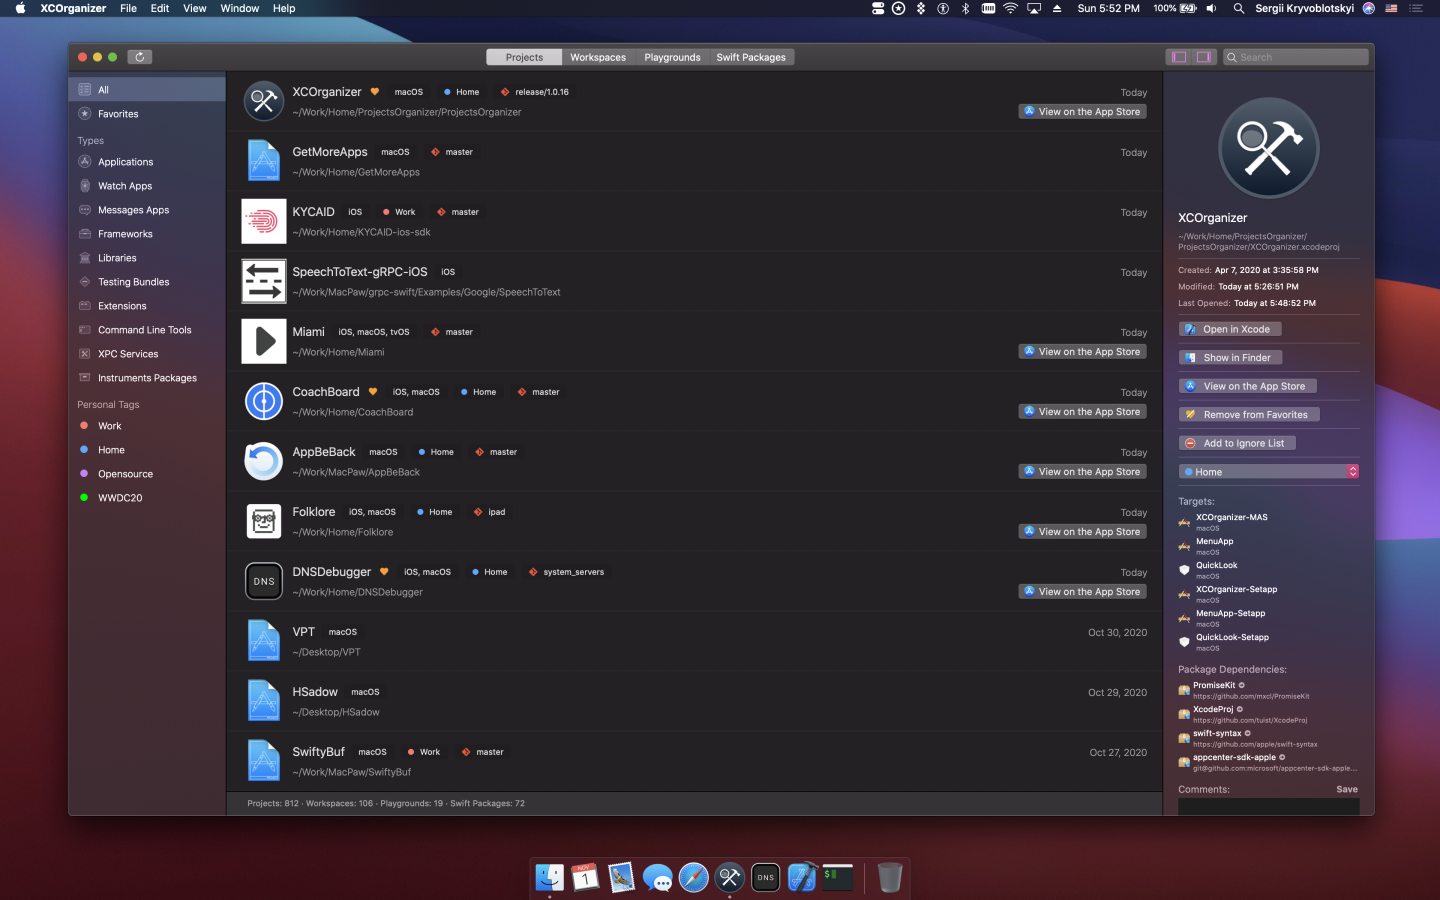The image size is (1440, 900).
Task: Toggle favorite heart next to XCOrganizer
Action: pyautogui.click(x=375, y=92)
